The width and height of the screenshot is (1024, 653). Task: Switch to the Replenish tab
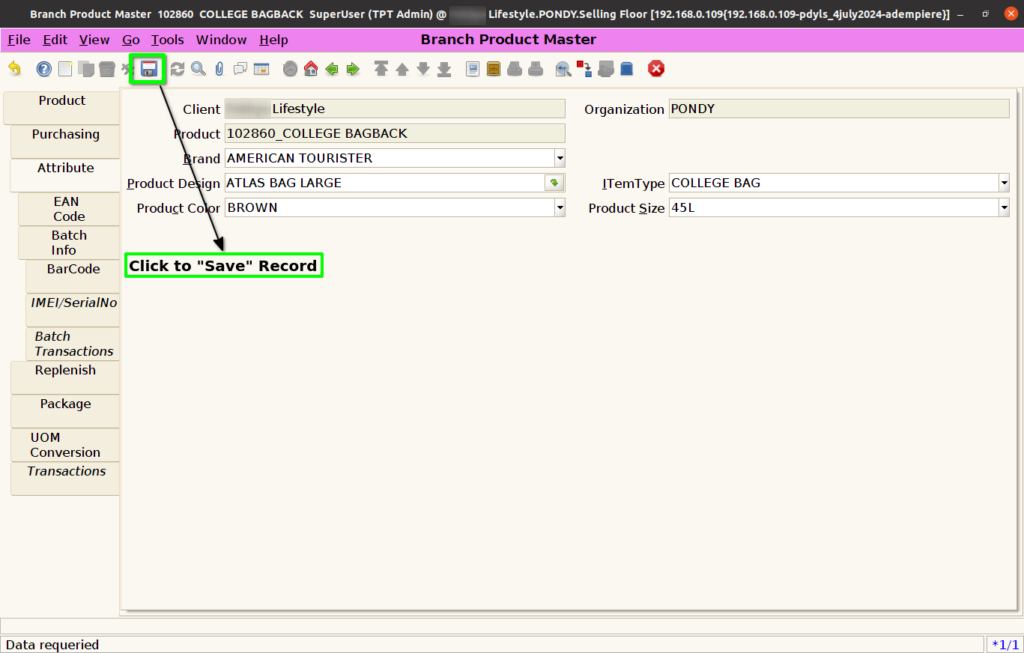pyautogui.click(x=65, y=377)
